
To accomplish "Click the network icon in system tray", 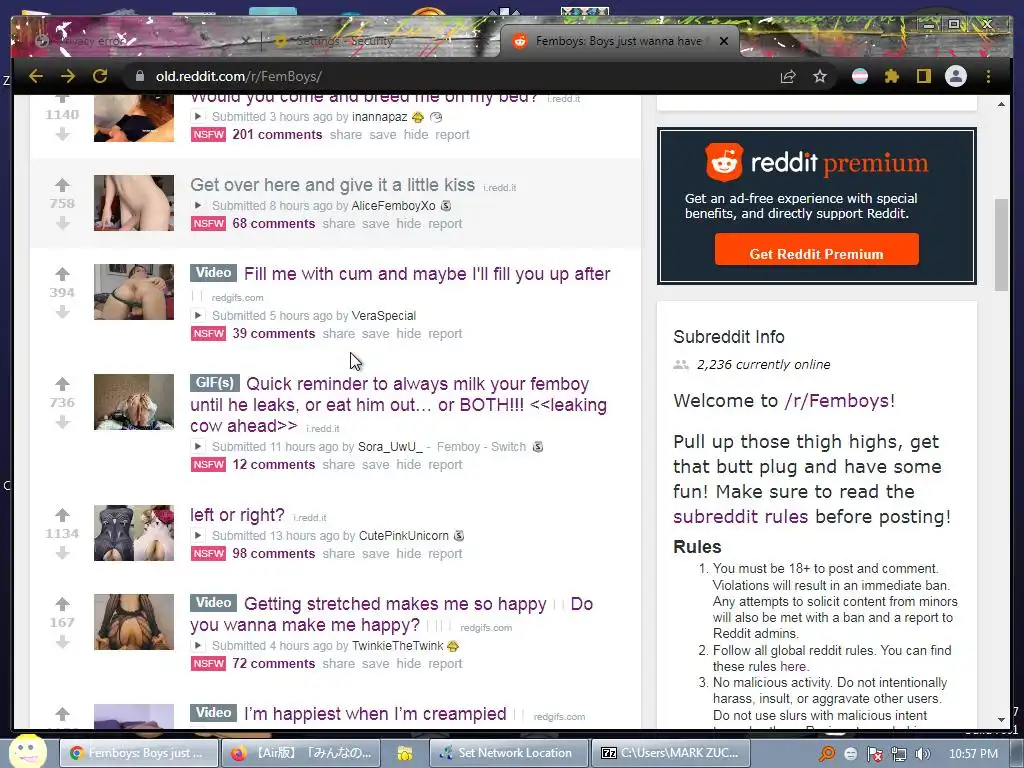I will click(899, 754).
